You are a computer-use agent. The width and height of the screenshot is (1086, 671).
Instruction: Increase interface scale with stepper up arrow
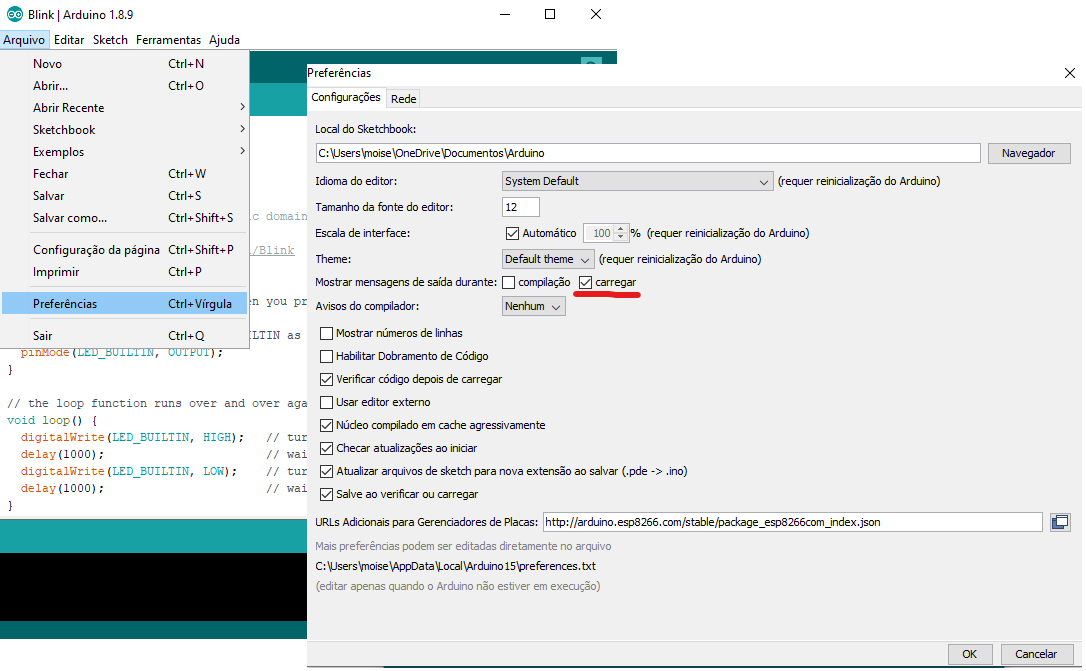621,229
